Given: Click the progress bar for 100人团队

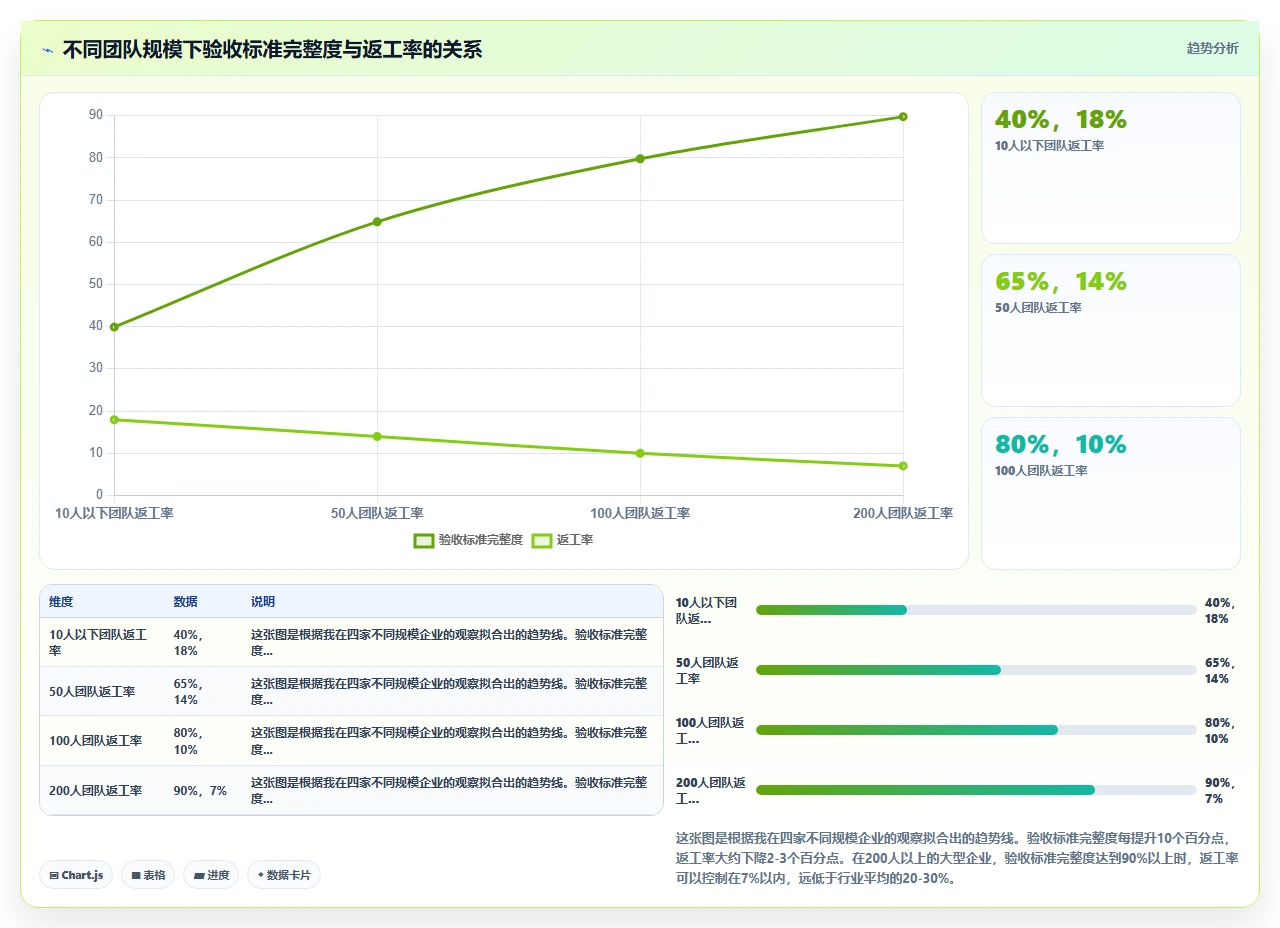Looking at the screenshot, I should coord(976,730).
